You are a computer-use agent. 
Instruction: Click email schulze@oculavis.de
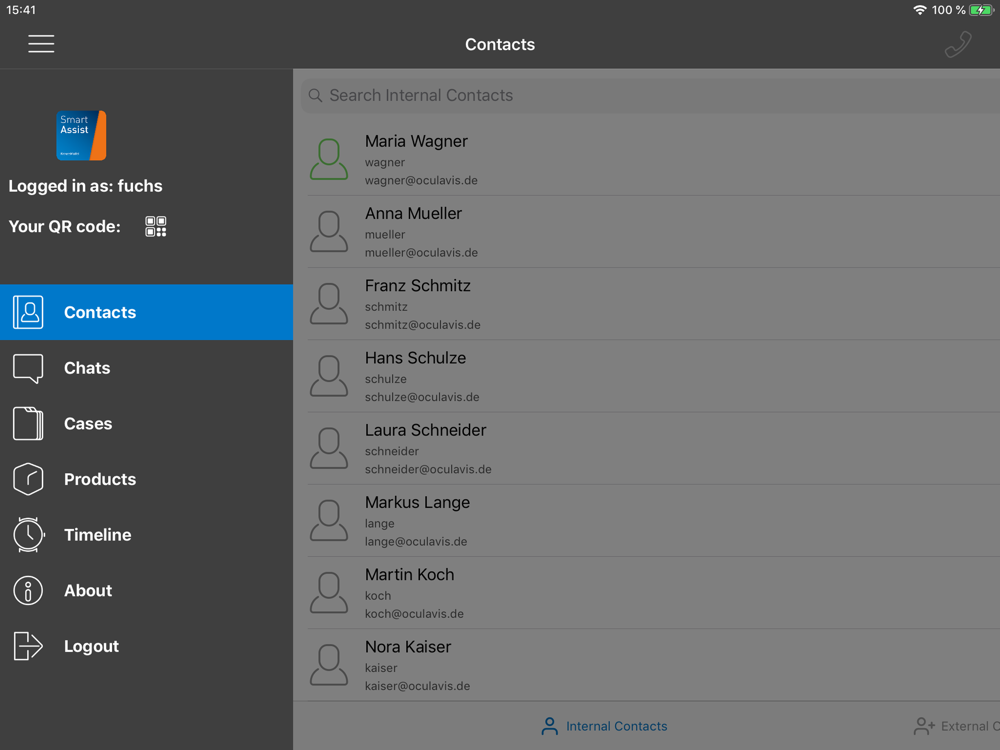point(422,397)
